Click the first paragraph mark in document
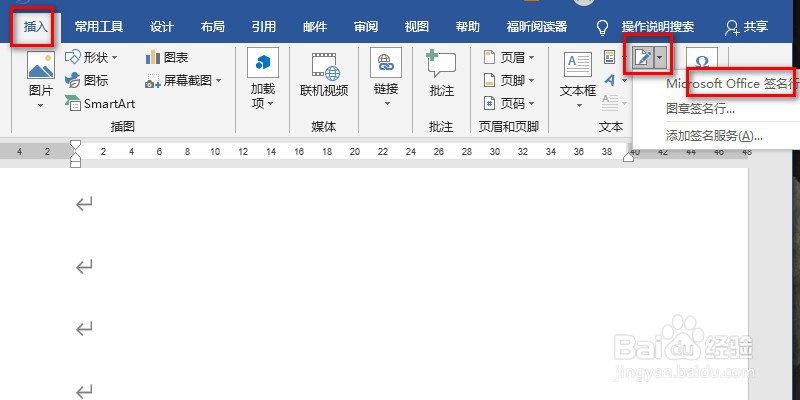 pos(85,205)
